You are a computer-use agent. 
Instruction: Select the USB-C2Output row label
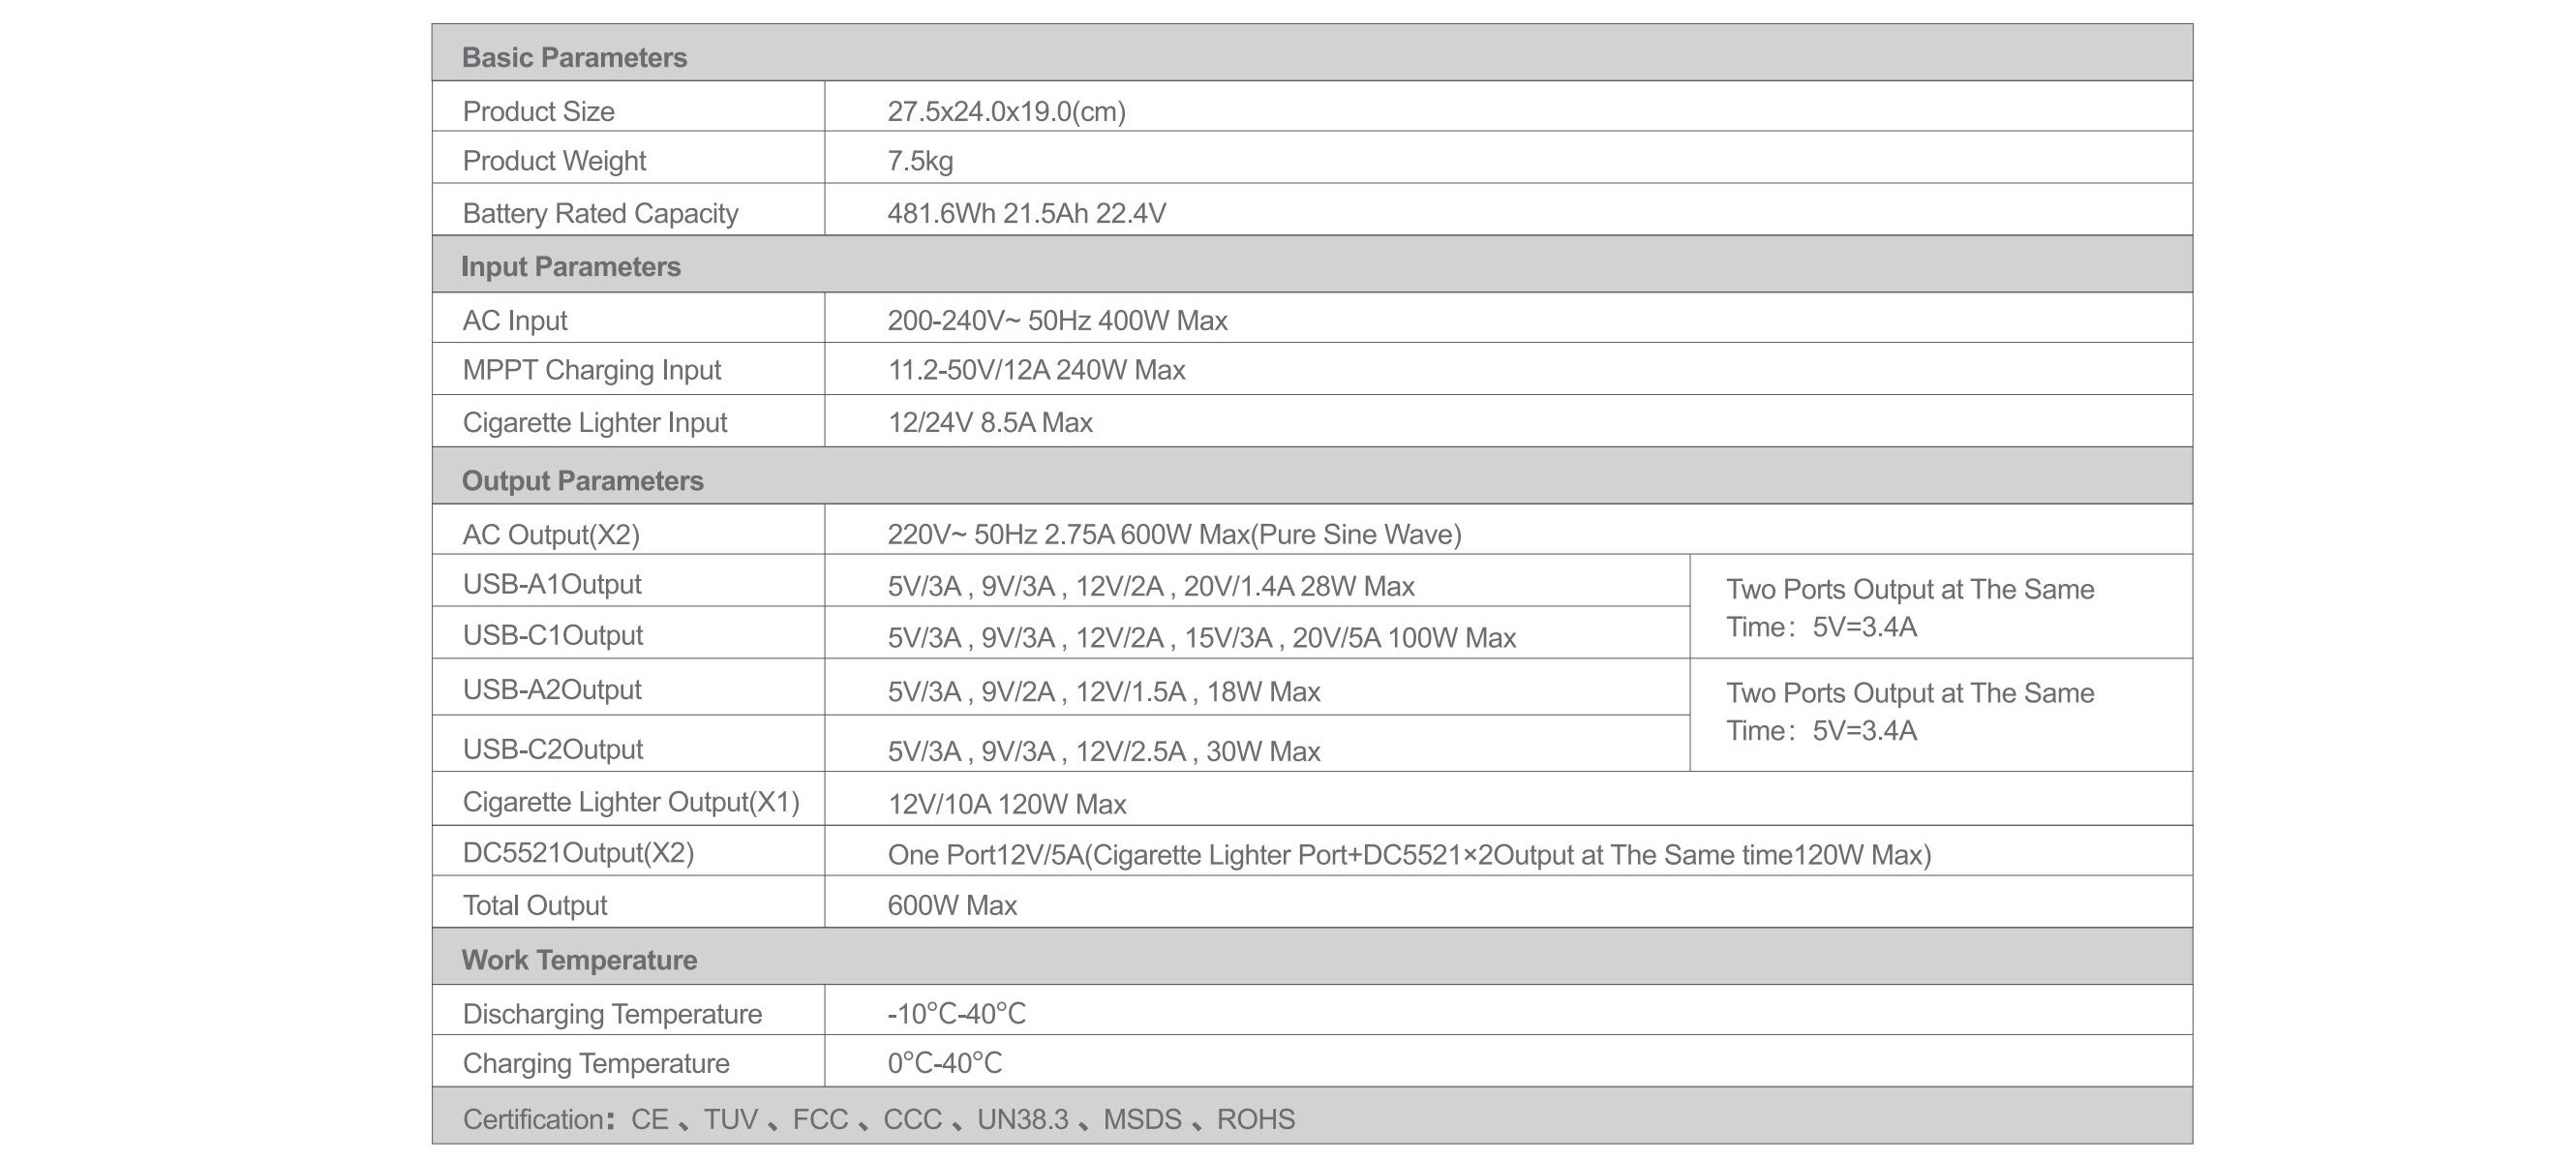pyautogui.click(x=552, y=749)
